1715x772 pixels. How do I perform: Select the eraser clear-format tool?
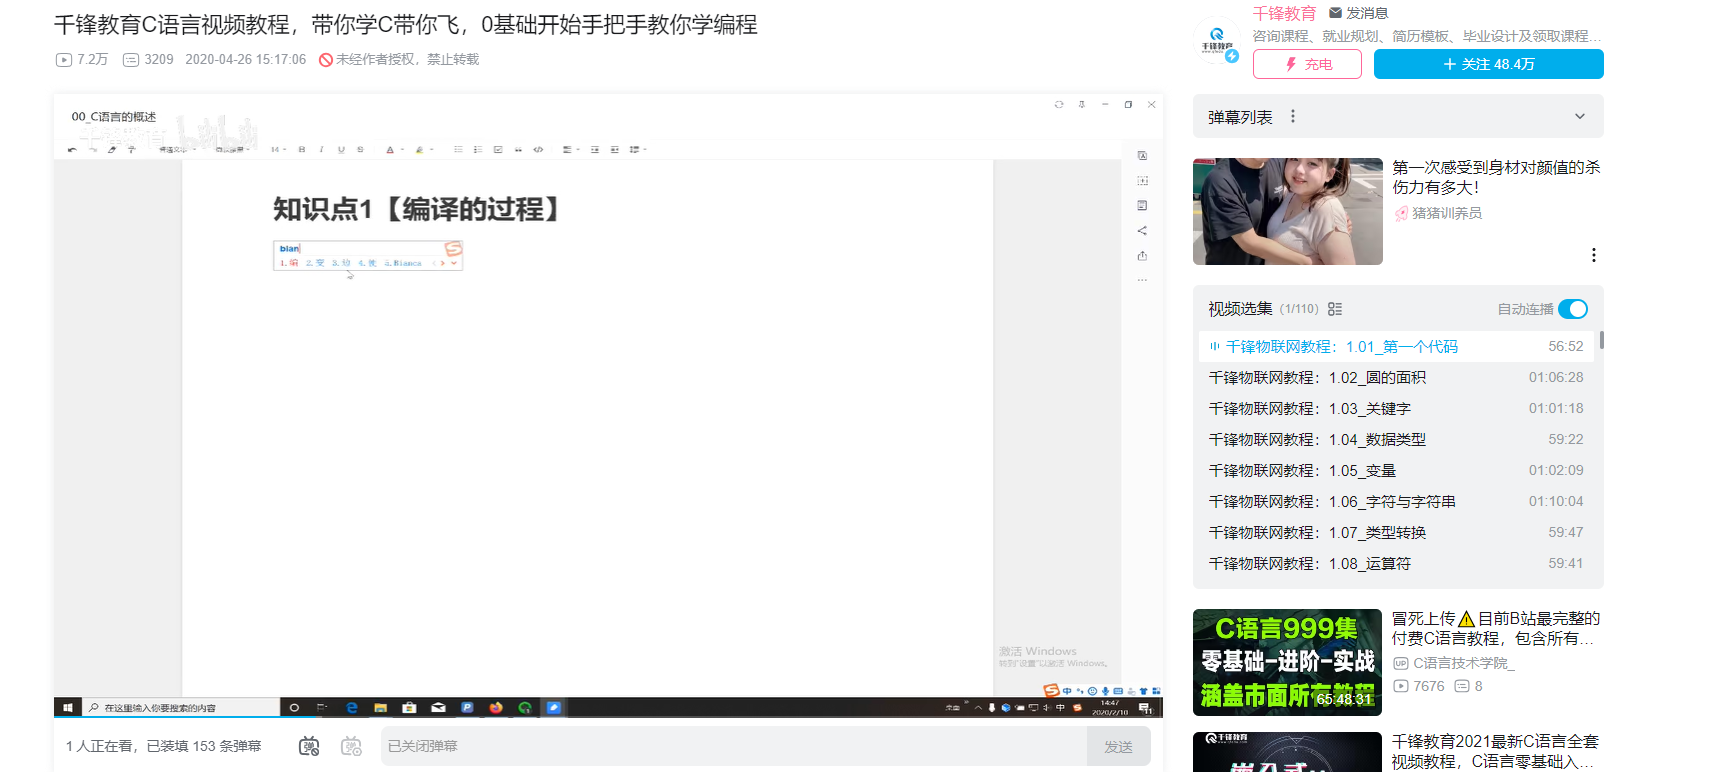tap(112, 150)
